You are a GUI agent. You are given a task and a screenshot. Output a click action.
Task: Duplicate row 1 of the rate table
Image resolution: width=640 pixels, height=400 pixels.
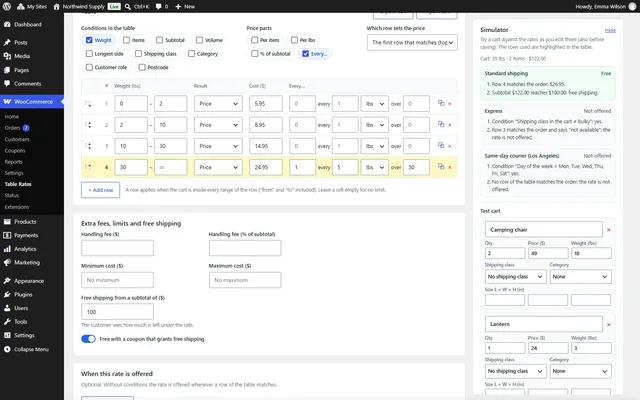click(x=441, y=103)
